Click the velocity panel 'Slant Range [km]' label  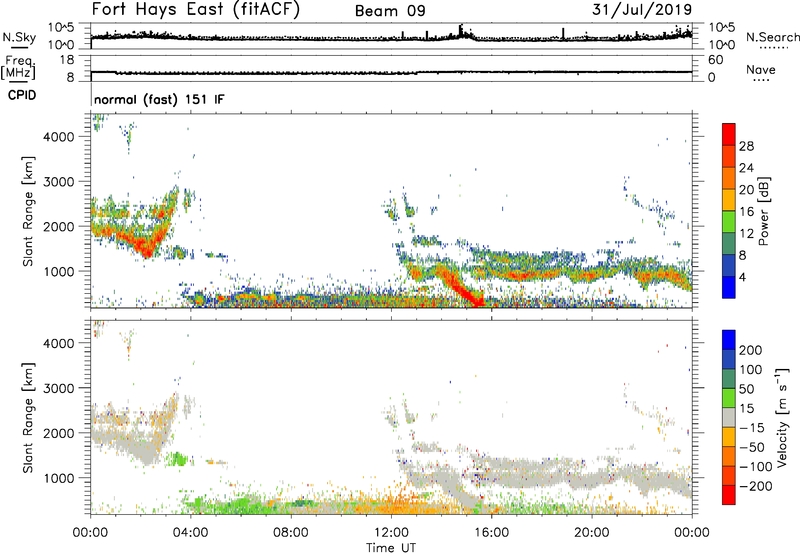(28, 417)
